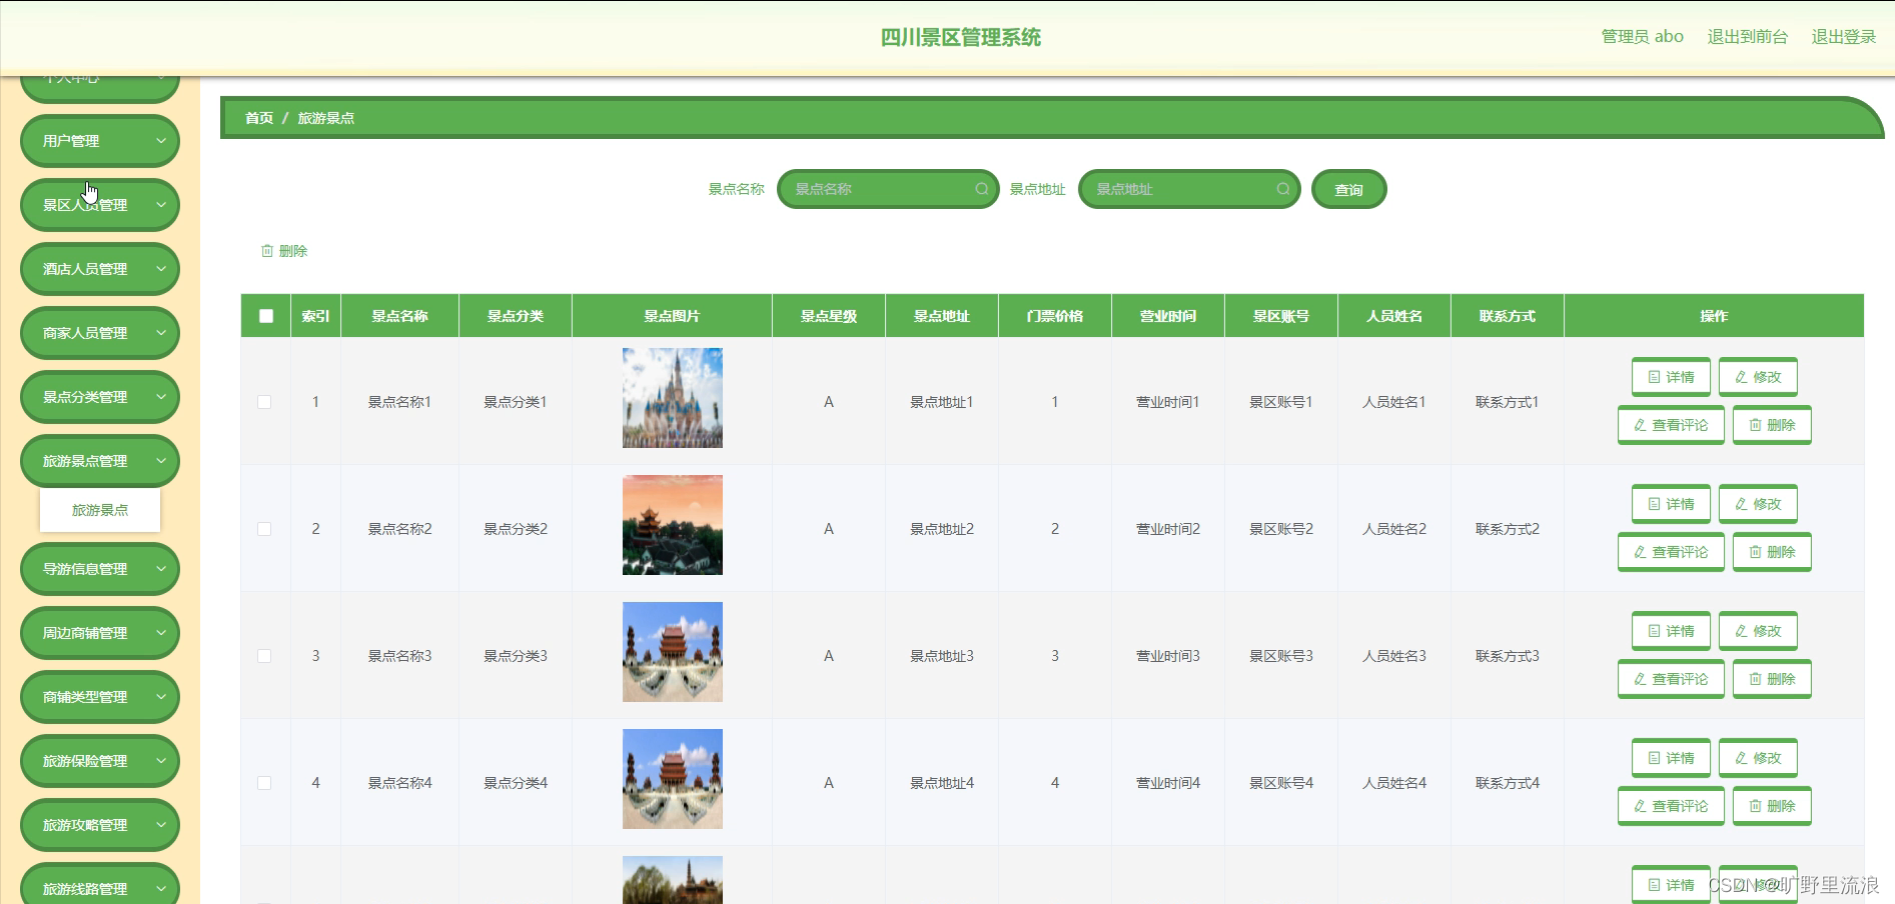The image size is (1895, 904).
Task: Expand the 商铺类型管理 chevron
Action: pyautogui.click(x=161, y=697)
